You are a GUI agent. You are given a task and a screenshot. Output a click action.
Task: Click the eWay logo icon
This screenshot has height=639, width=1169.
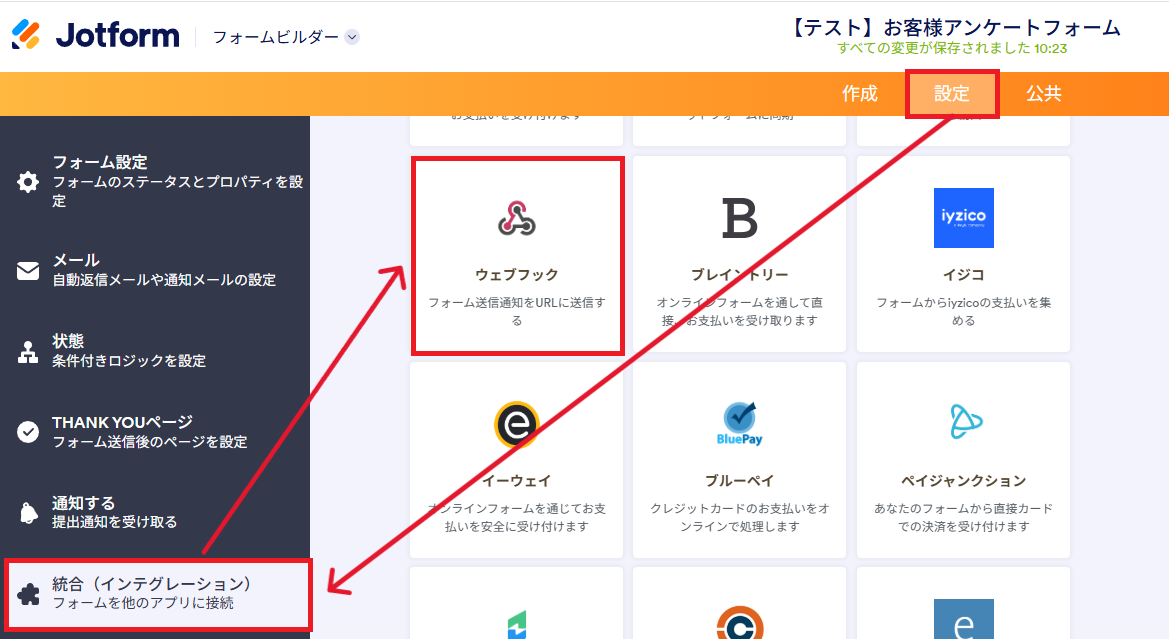[517, 424]
